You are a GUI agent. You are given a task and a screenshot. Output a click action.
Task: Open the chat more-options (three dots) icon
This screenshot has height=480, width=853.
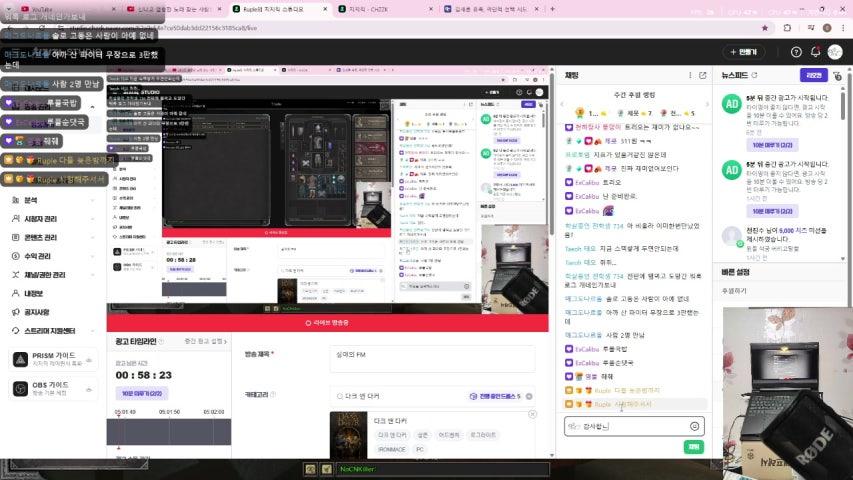click(x=690, y=75)
